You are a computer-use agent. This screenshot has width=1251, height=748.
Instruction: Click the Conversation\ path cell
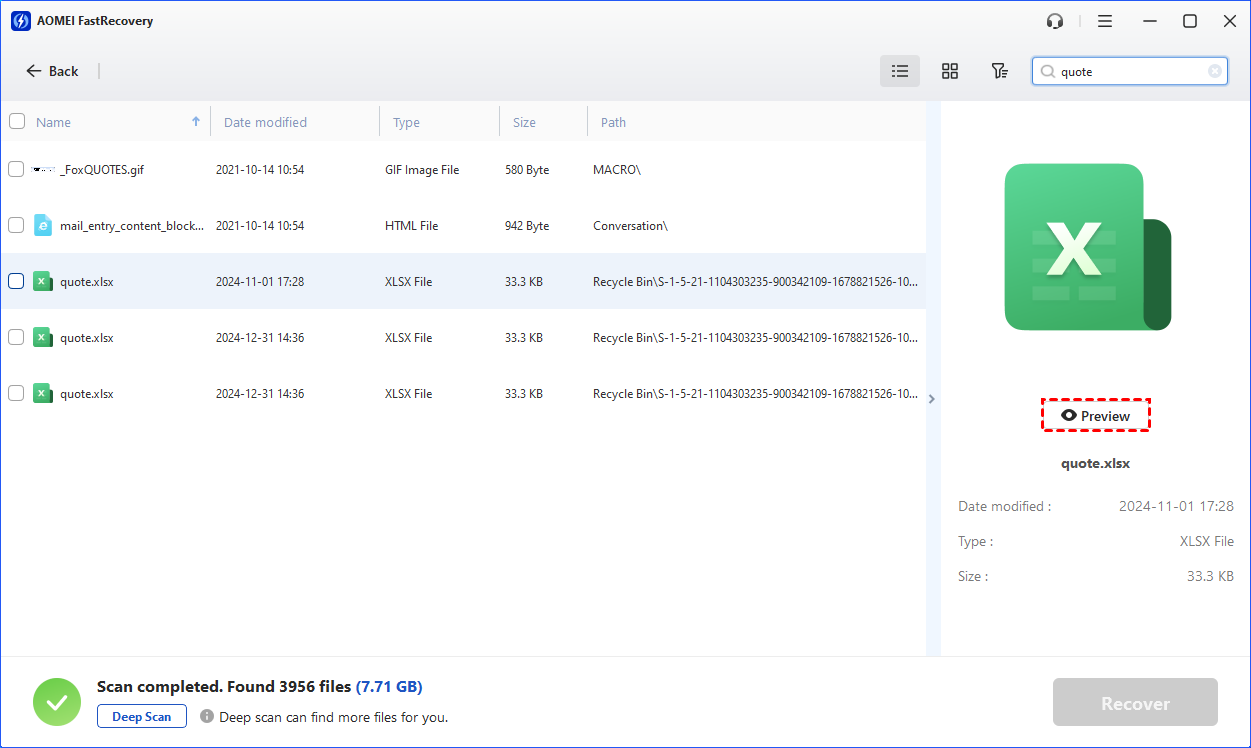pos(630,226)
